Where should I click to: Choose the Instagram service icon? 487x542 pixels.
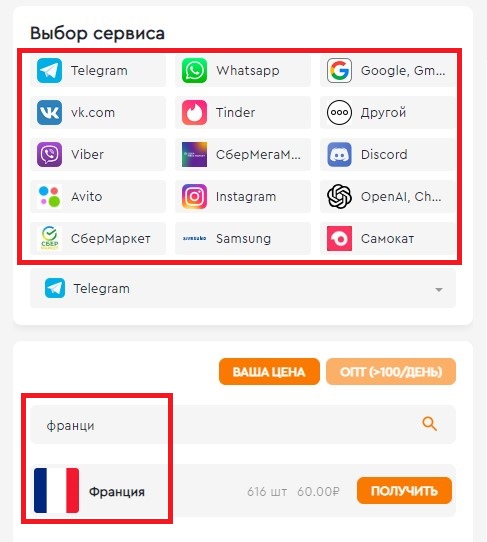coord(194,196)
